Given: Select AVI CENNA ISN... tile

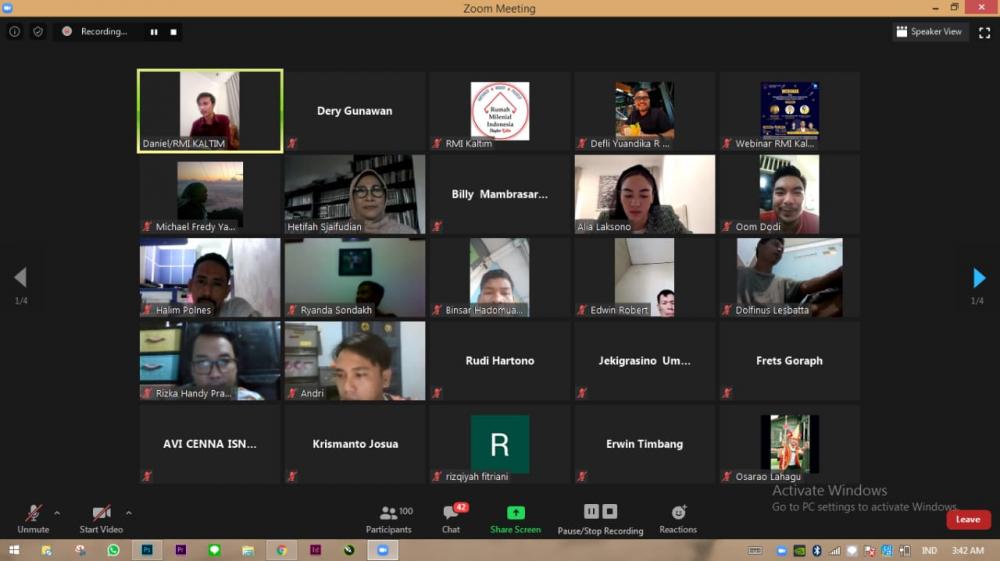Looking at the screenshot, I should 210,444.
